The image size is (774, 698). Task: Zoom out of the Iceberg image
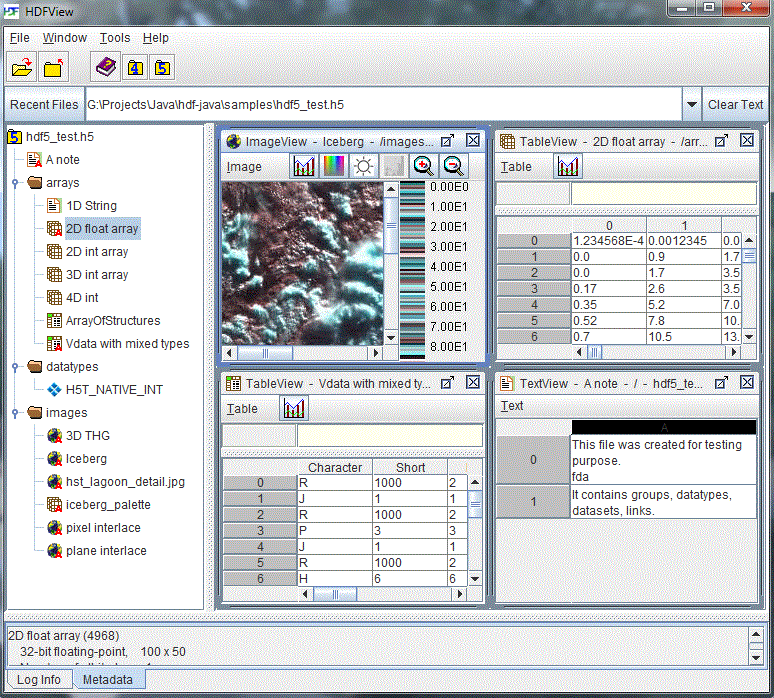[x=453, y=166]
